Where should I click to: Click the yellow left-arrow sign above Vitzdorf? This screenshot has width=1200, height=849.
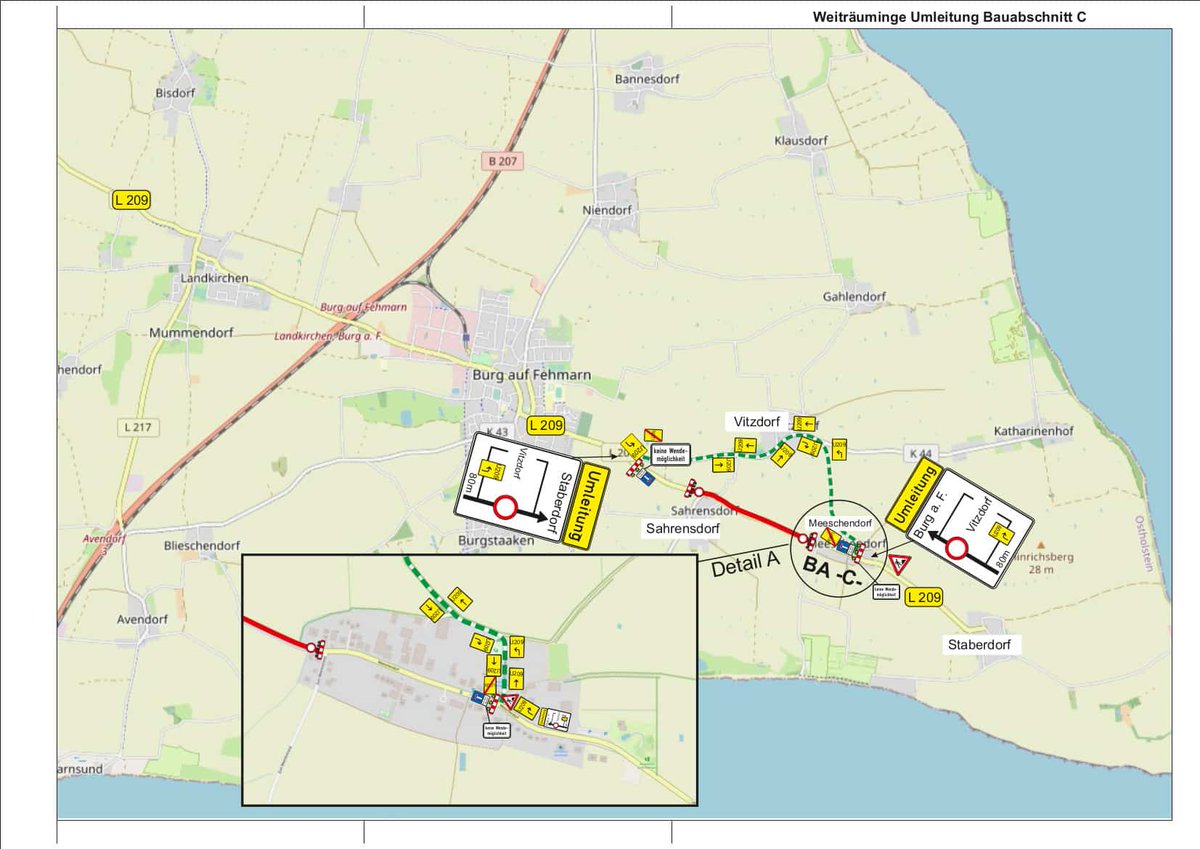pos(805,424)
